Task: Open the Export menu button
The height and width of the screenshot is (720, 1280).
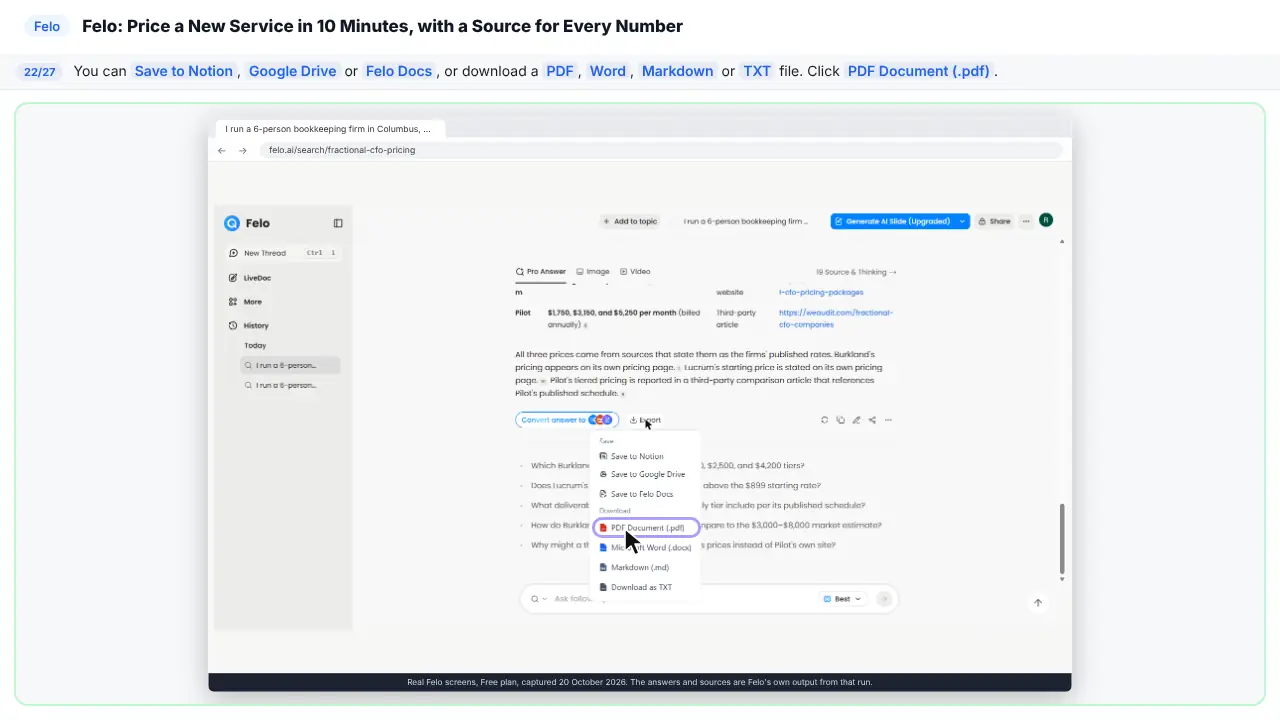Action: click(646, 420)
